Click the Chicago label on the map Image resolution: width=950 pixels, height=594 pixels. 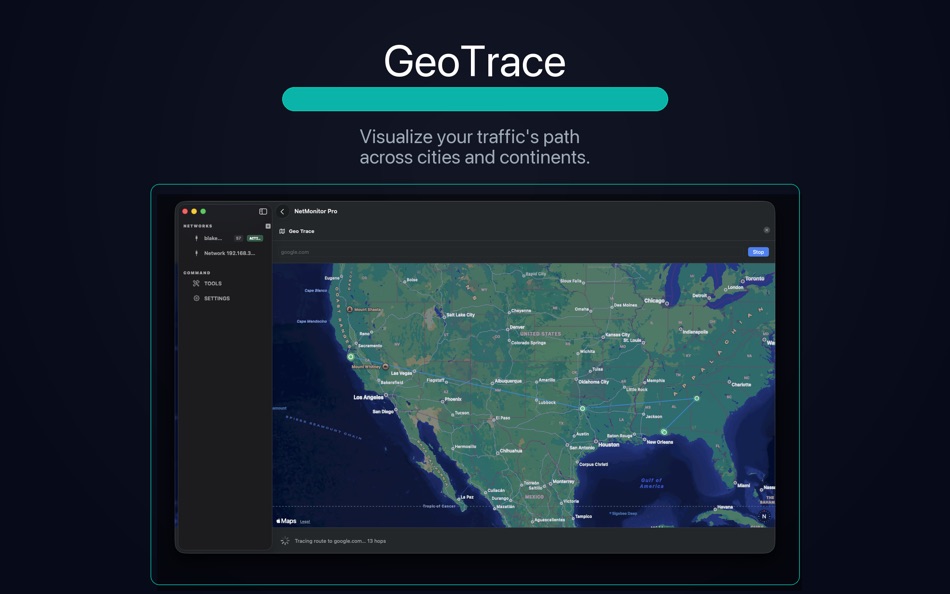(x=654, y=301)
